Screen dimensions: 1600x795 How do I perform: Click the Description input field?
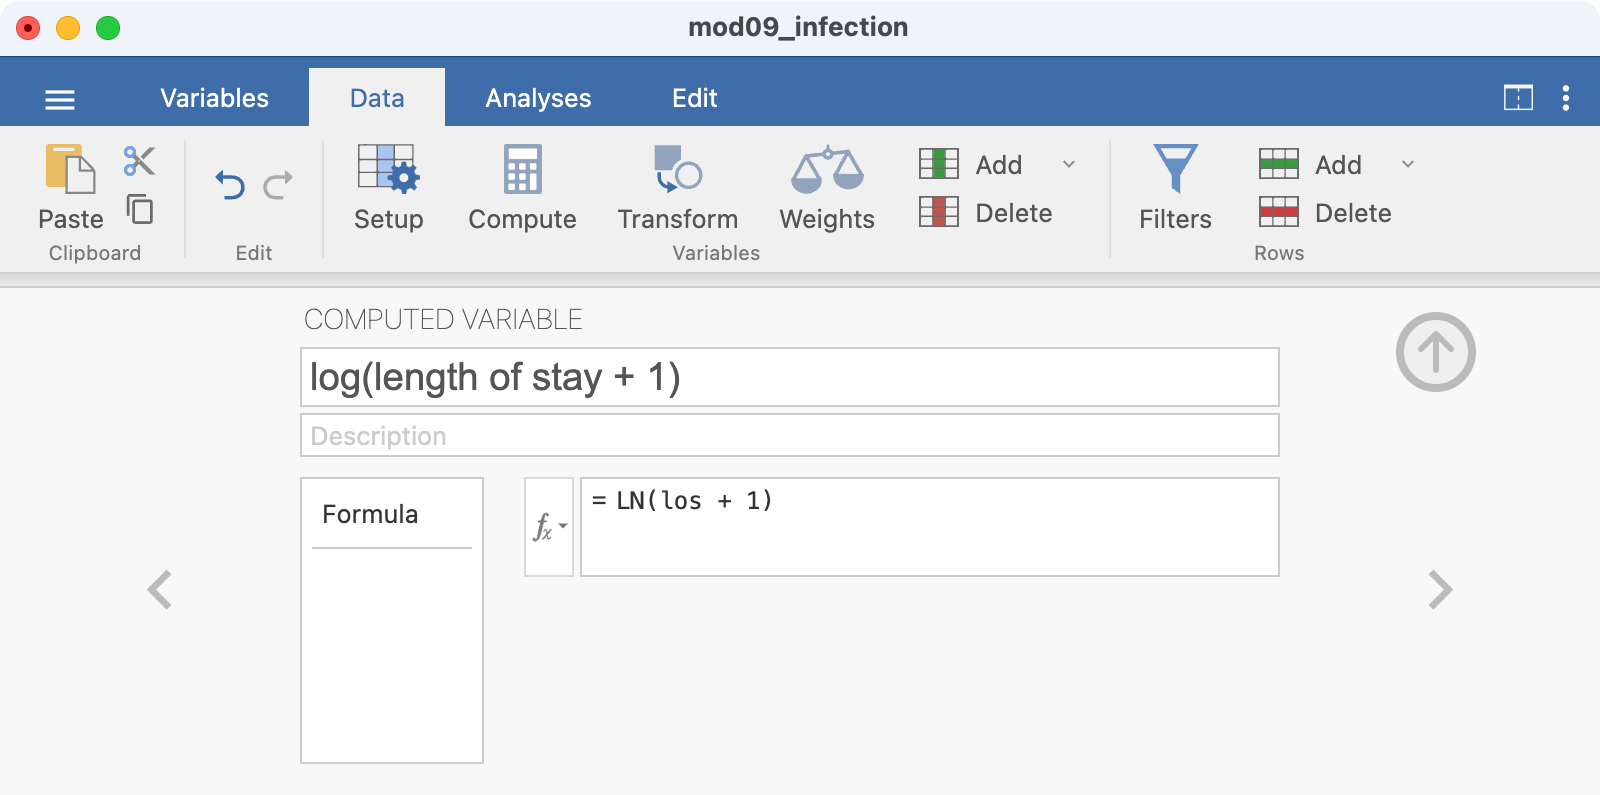point(789,436)
